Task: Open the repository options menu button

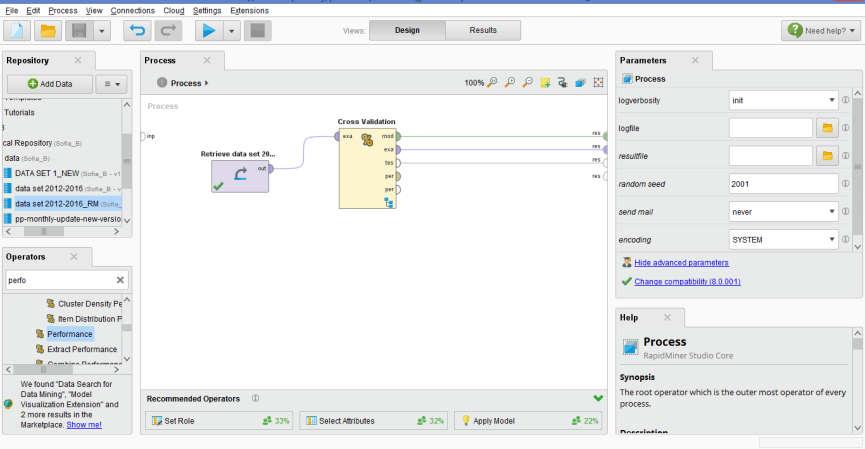Action: pos(111,84)
